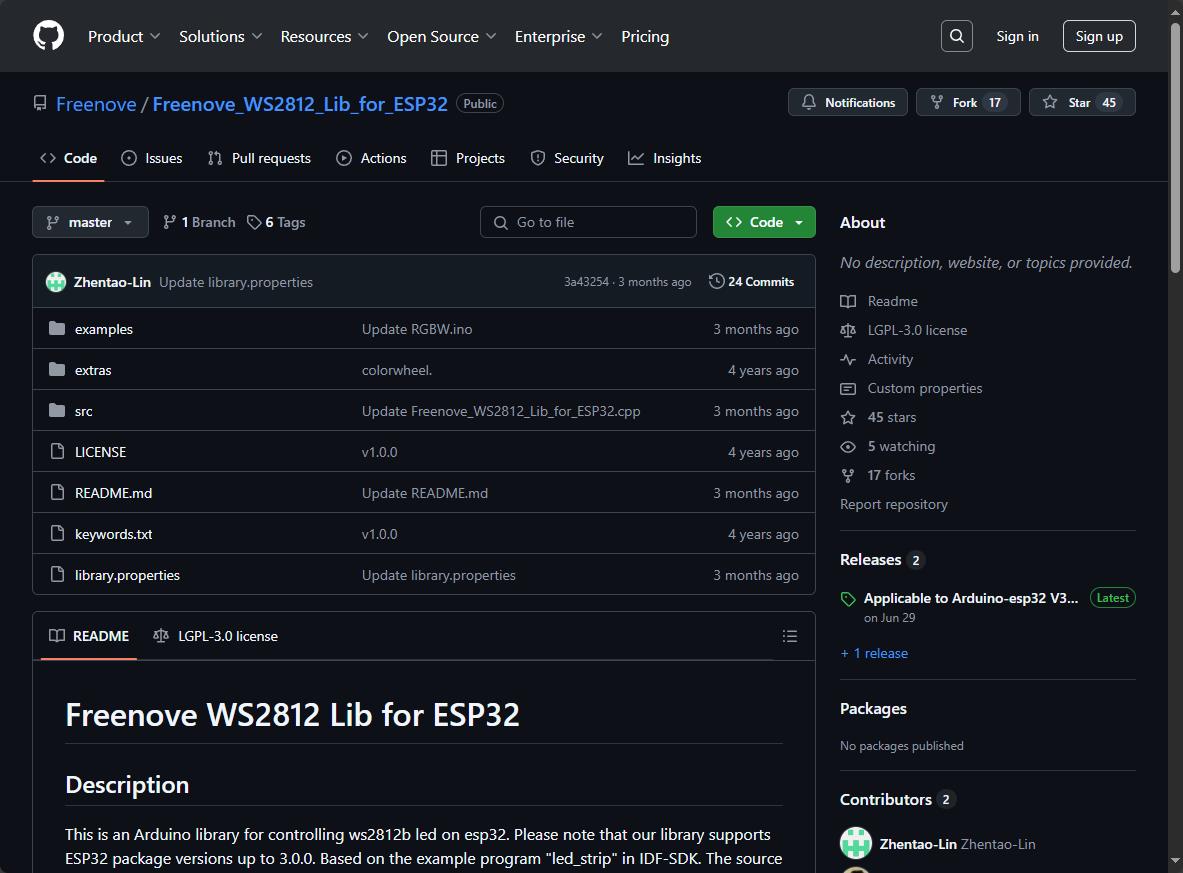Viewport: 1183px width, 873px height.
Task: Click Sign in link
Action: [1017, 36]
